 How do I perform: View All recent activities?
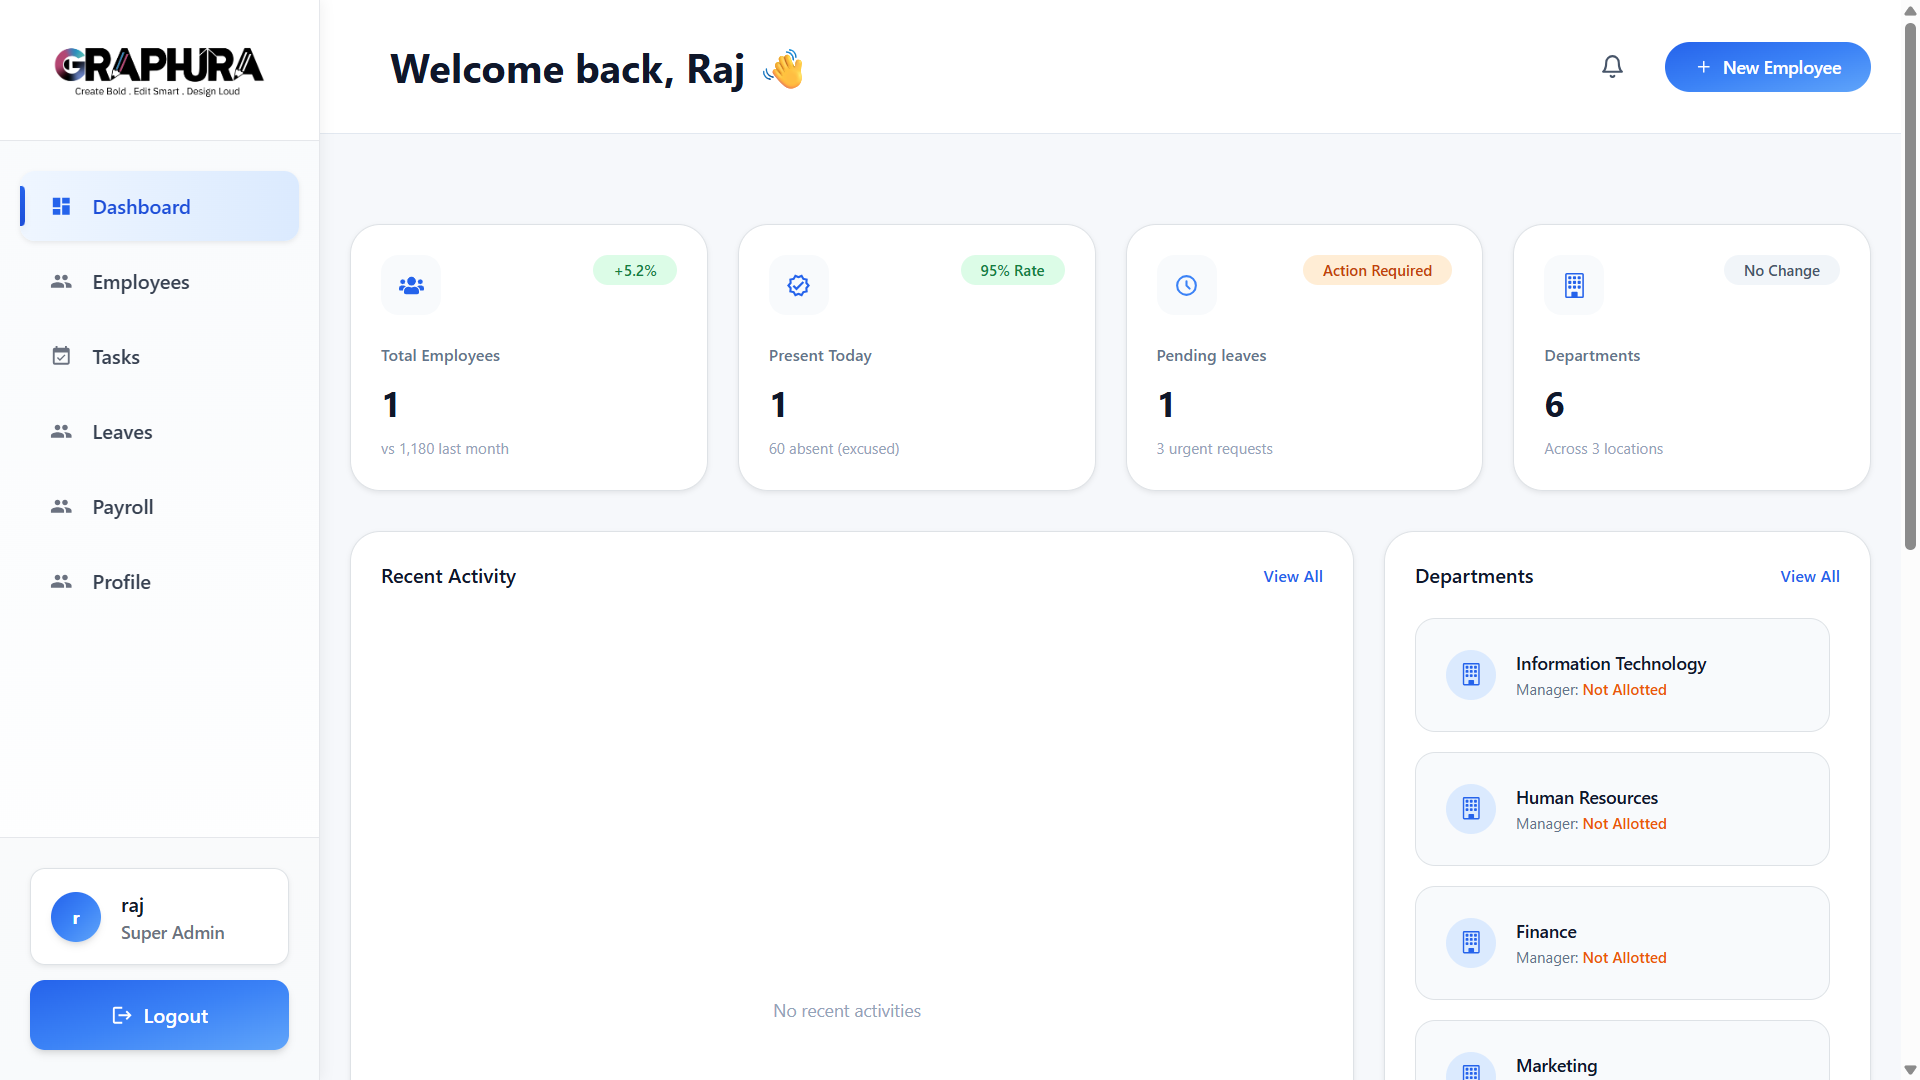pos(1292,576)
